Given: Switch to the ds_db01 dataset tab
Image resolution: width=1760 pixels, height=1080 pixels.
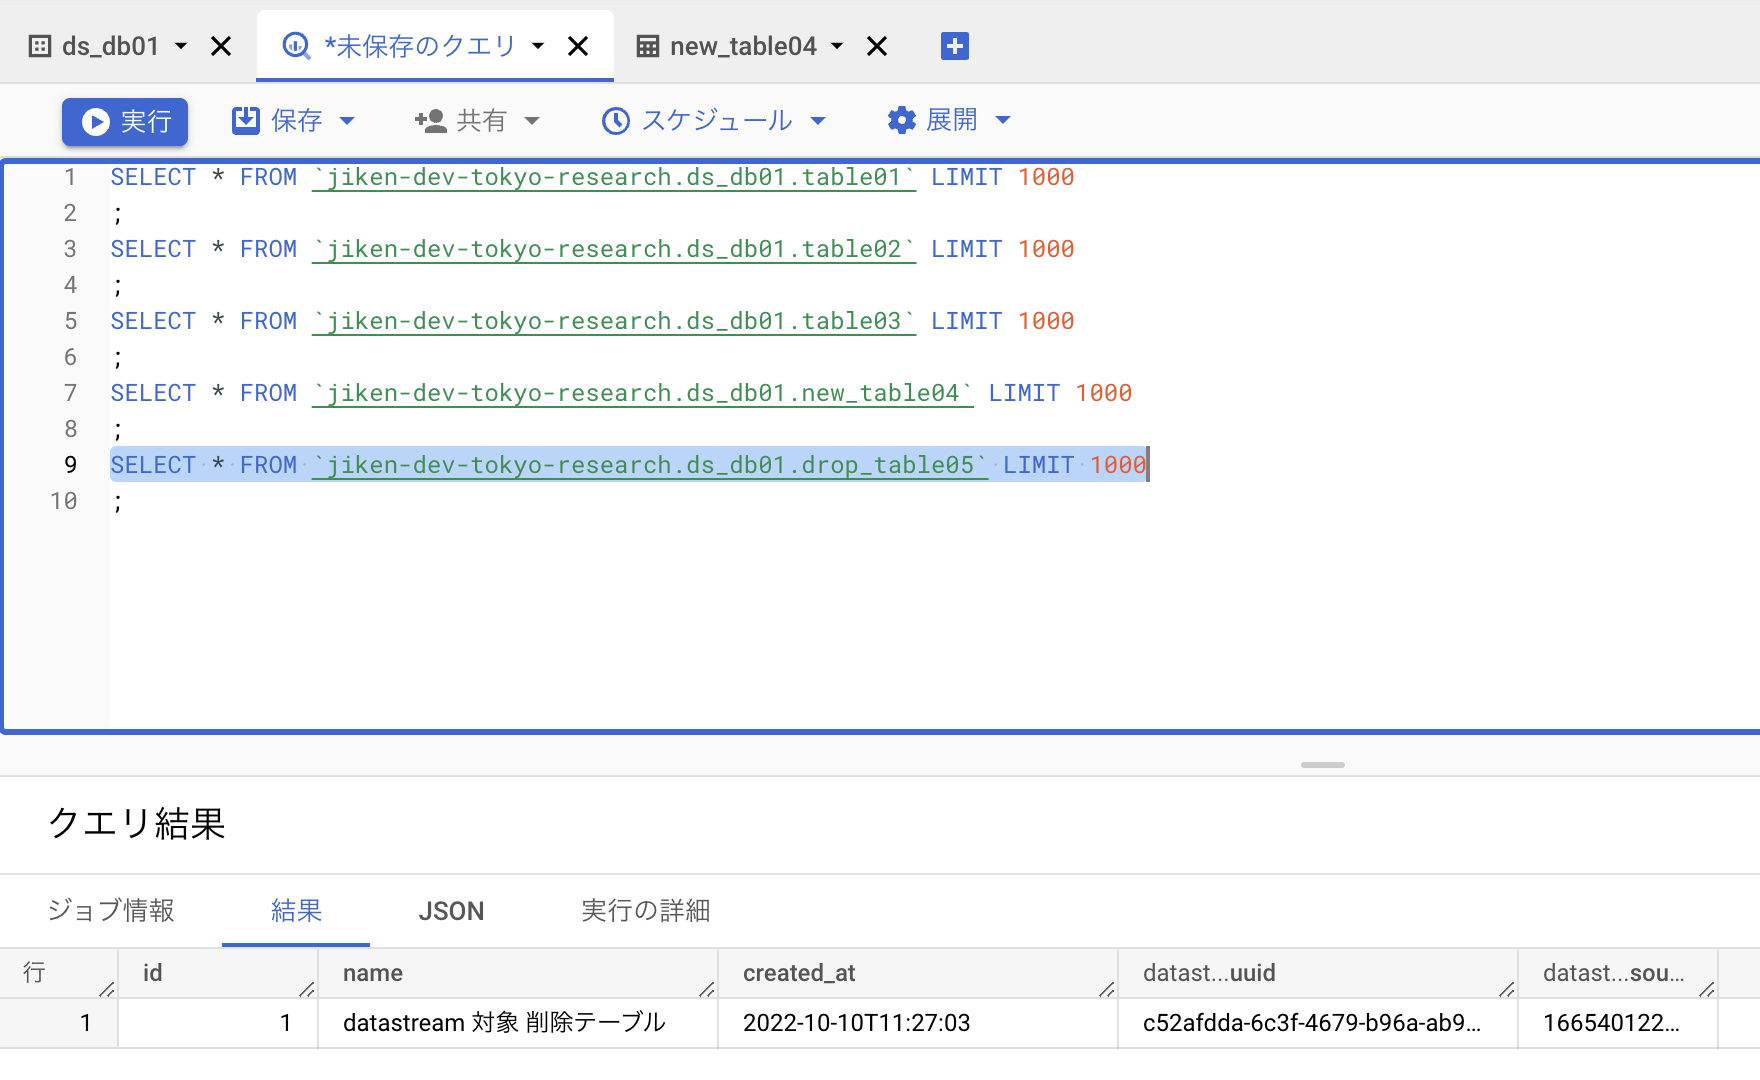Looking at the screenshot, I should tap(109, 46).
